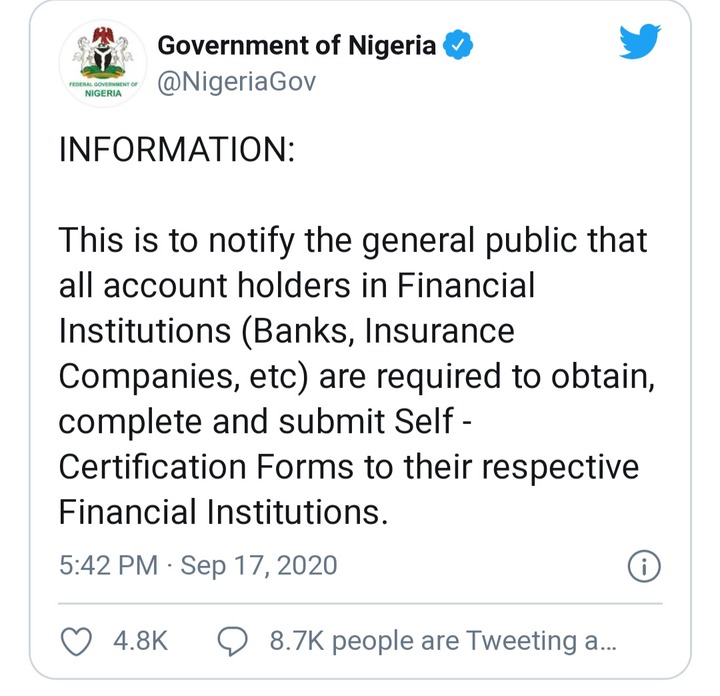This screenshot has width=720, height=696.
Task: Open the 8.7K people are Tweeting link
Action: (443, 641)
